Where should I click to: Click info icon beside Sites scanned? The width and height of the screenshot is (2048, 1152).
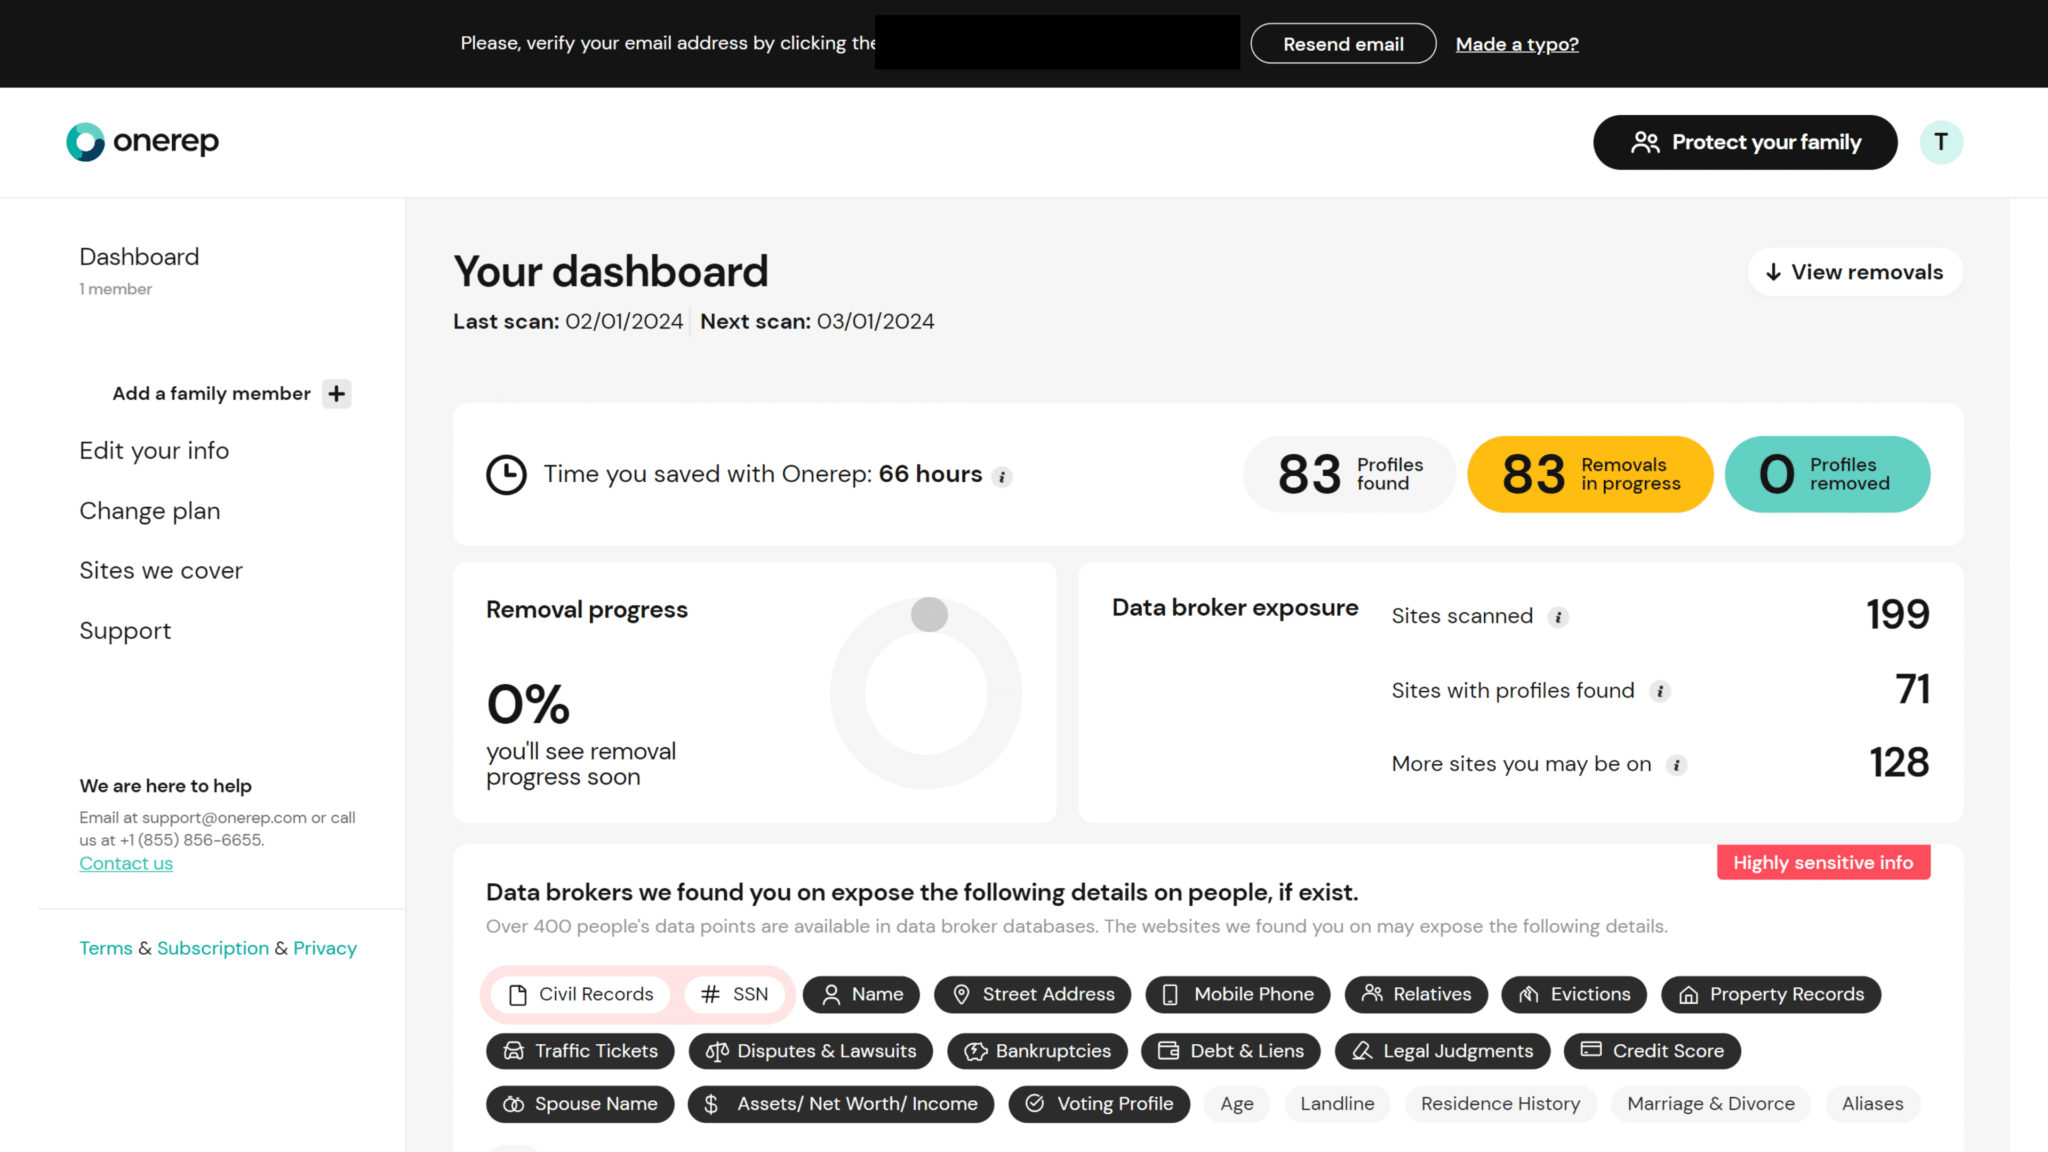[1558, 617]
